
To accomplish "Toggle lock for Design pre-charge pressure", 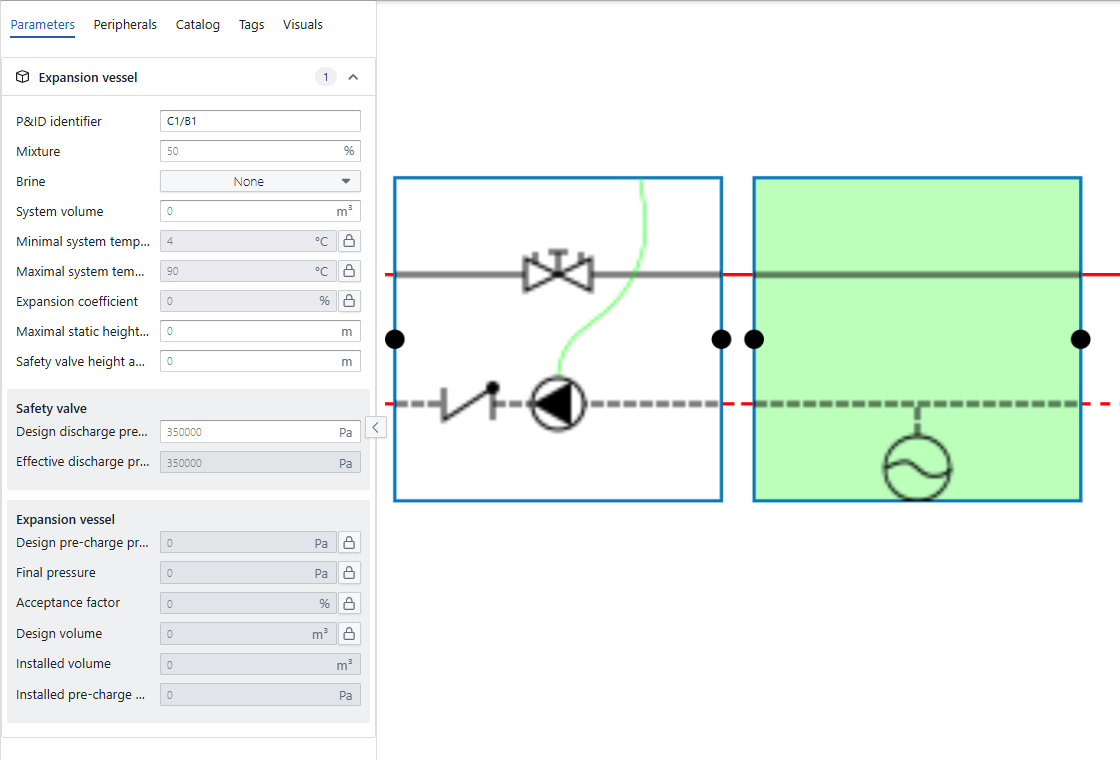I will tap(349, 543).
